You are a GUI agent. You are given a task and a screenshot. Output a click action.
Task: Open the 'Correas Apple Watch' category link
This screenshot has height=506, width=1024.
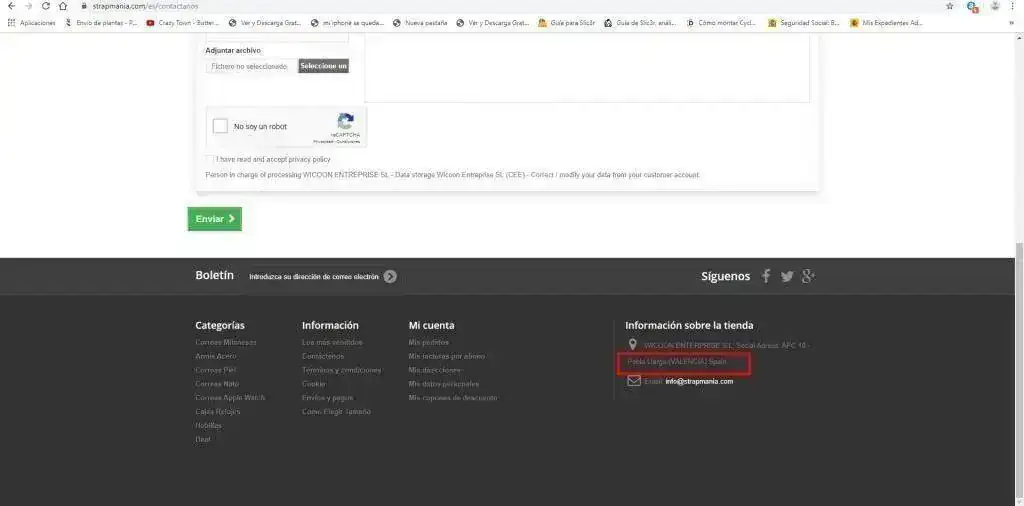tap(230, 398)
